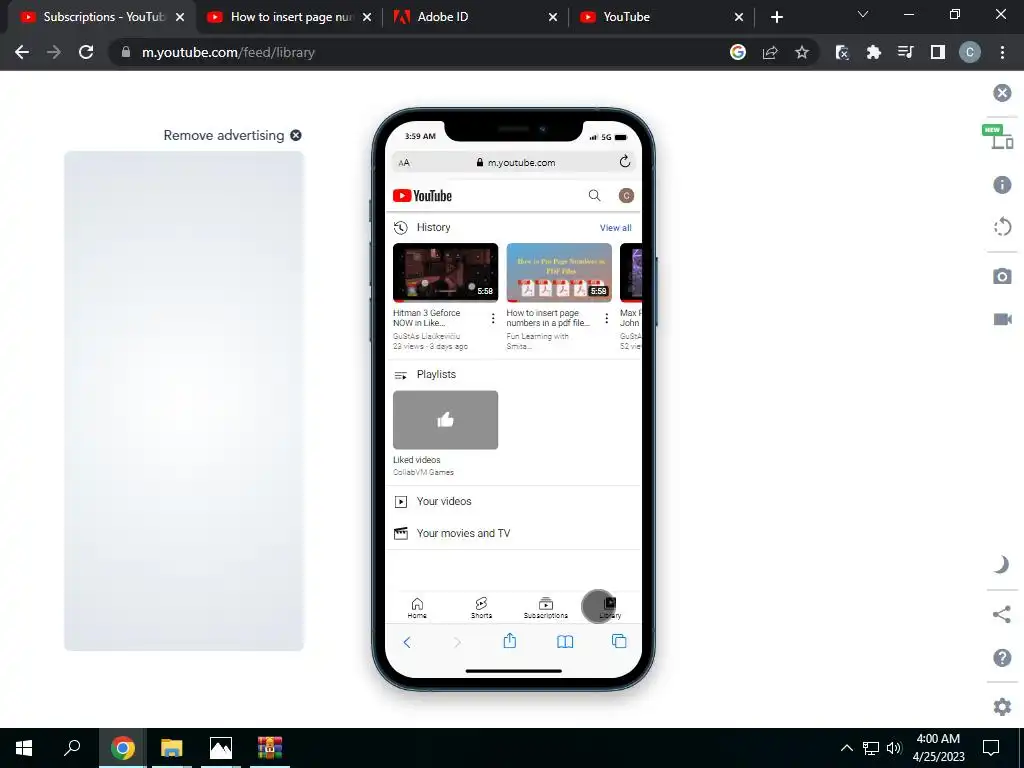This screenshot has height=768, width=1024.
Task: Open WinRAR from the taskbar
Action: click(x=269, y=748)
